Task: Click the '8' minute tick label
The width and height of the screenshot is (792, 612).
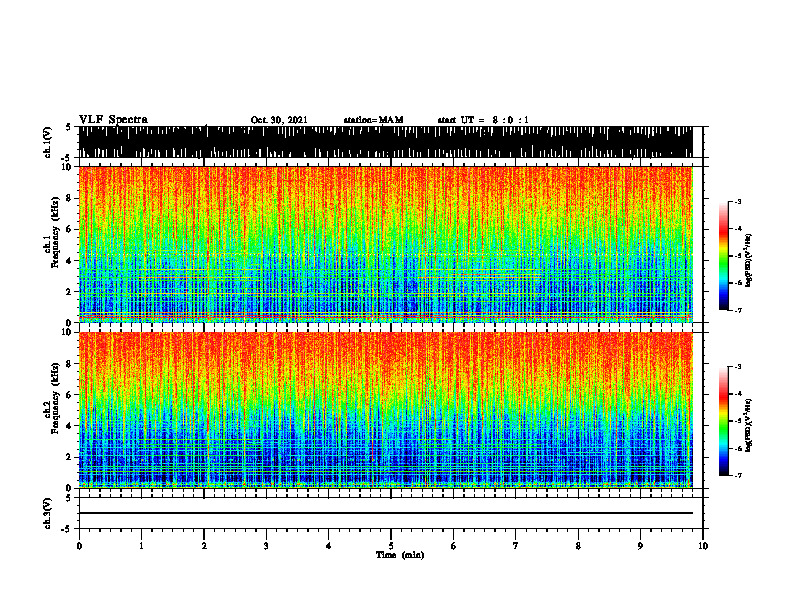Action: [578, 546]
